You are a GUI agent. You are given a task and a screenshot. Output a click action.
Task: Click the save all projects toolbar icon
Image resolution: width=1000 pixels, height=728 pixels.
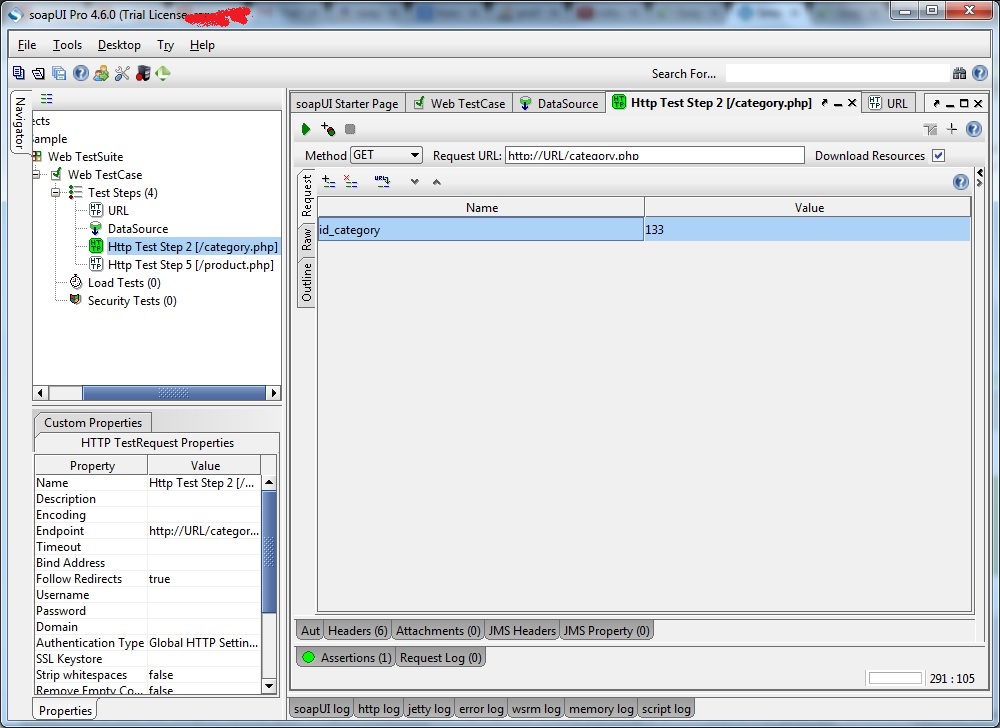59,73
